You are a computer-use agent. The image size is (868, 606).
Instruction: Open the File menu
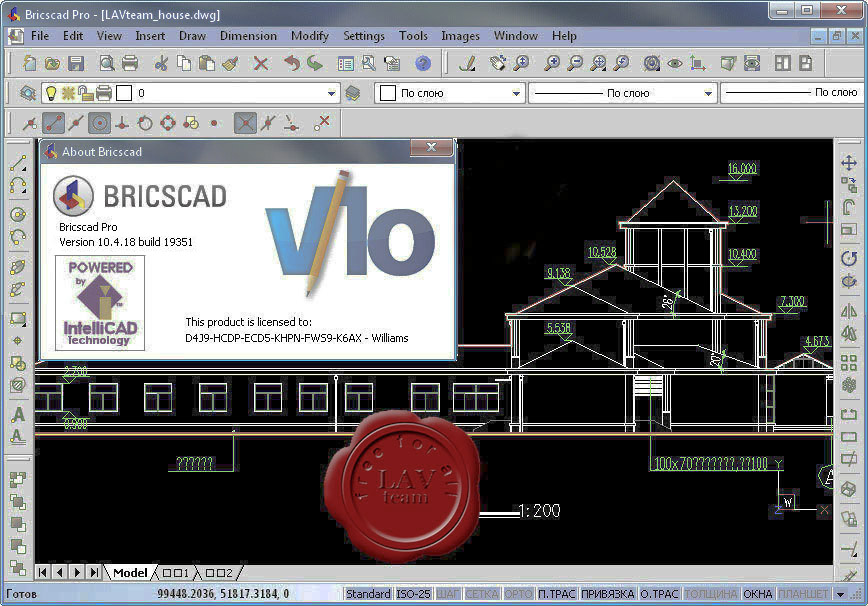(40, 36)
